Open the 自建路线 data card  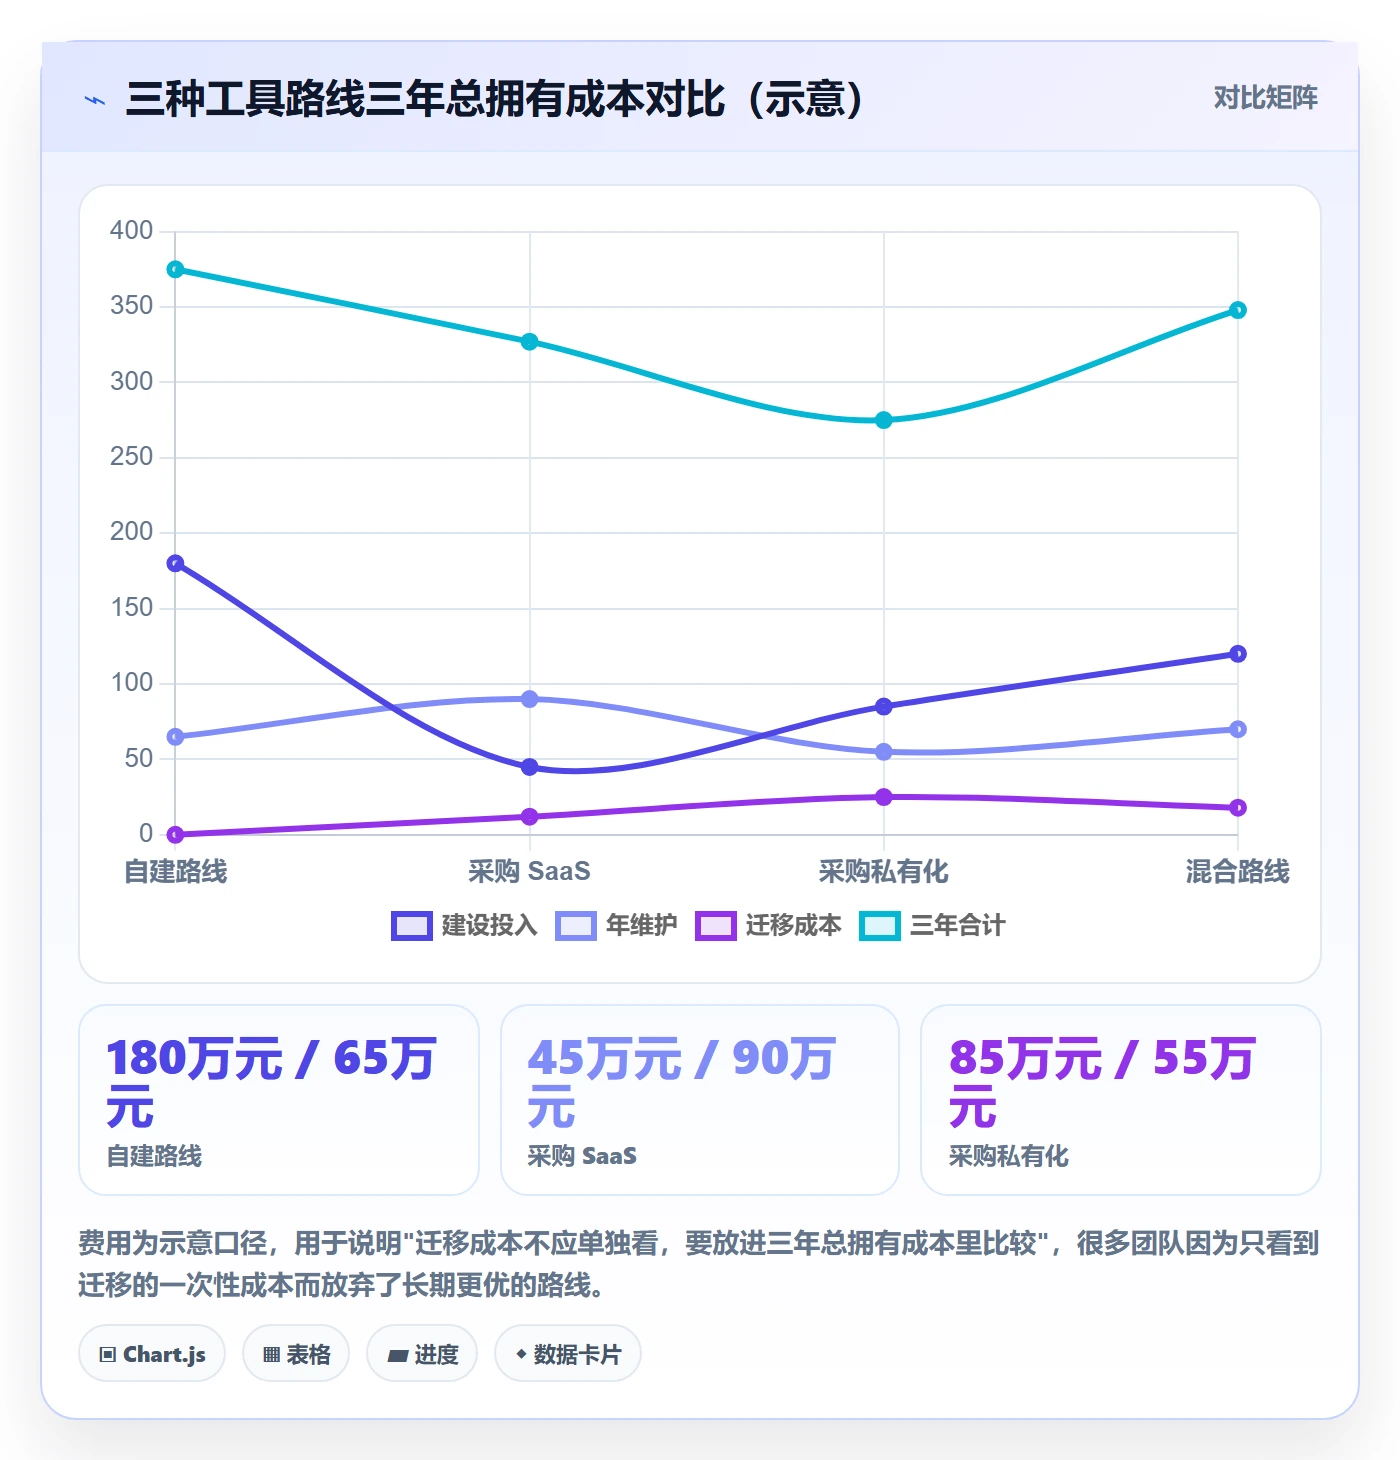[x=279, y=1100]
